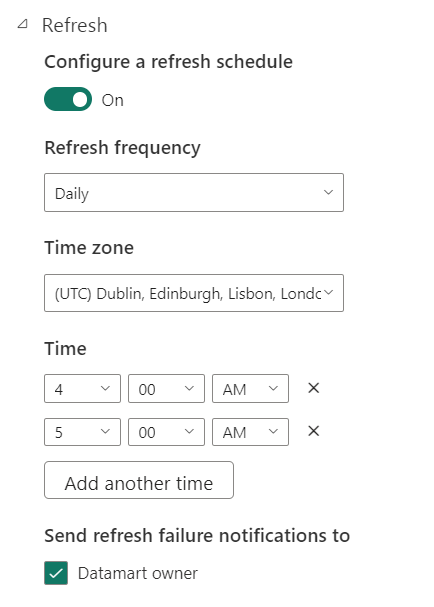This screenshot has width=434, height=607.
Task: Open the minutes dropdown of the 5 AM row
Action: point(166,432)
